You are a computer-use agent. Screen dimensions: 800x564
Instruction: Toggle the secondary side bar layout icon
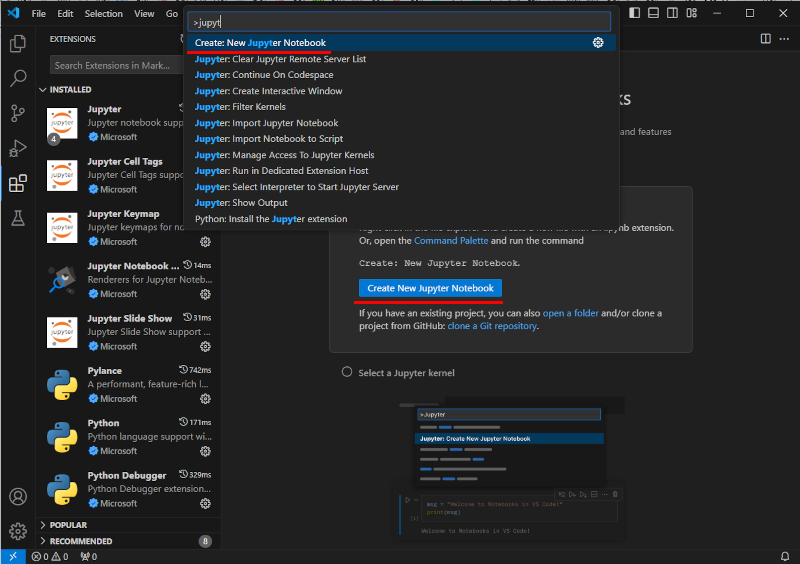[x=672, y=13]
